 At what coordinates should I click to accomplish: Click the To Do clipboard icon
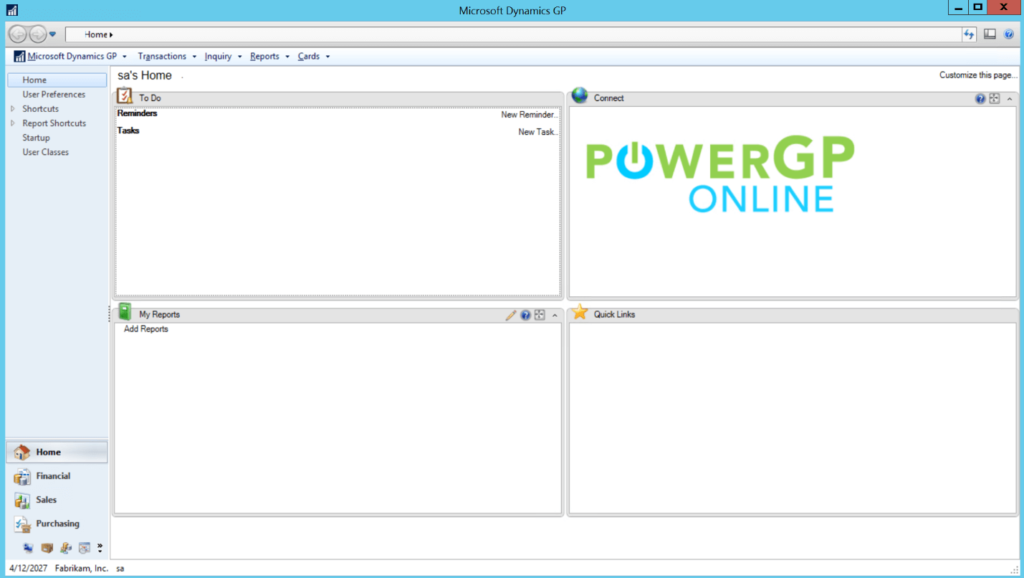[x=125, y=96]
